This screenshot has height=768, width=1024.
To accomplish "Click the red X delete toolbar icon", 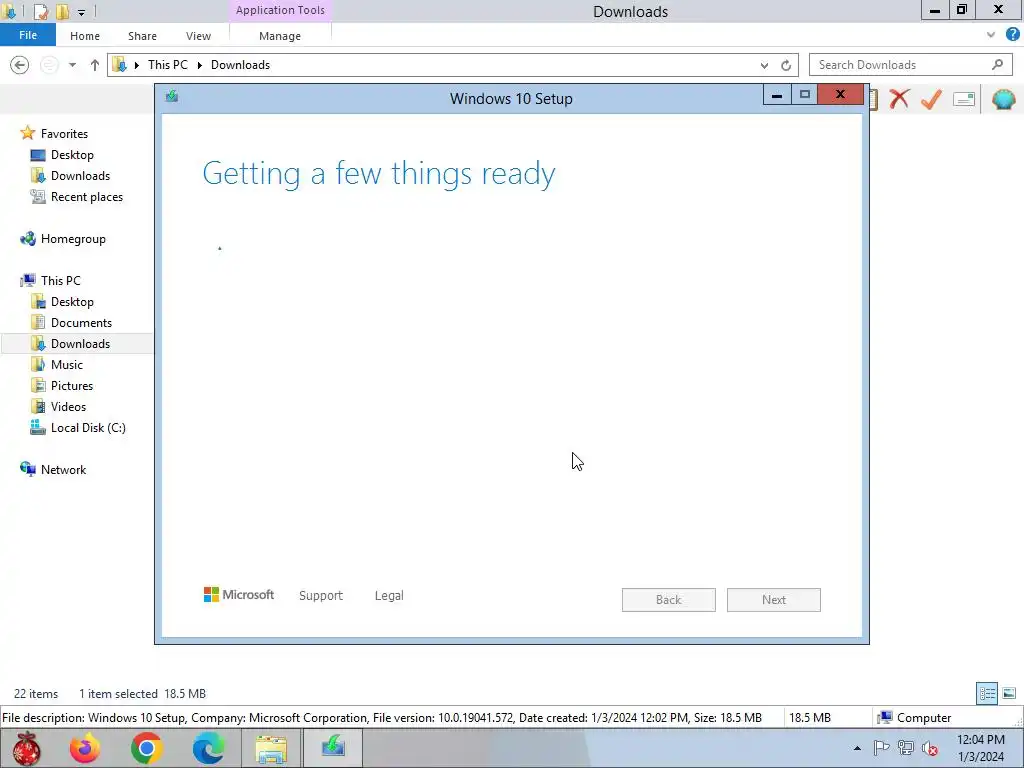I will tap(899, 99).
